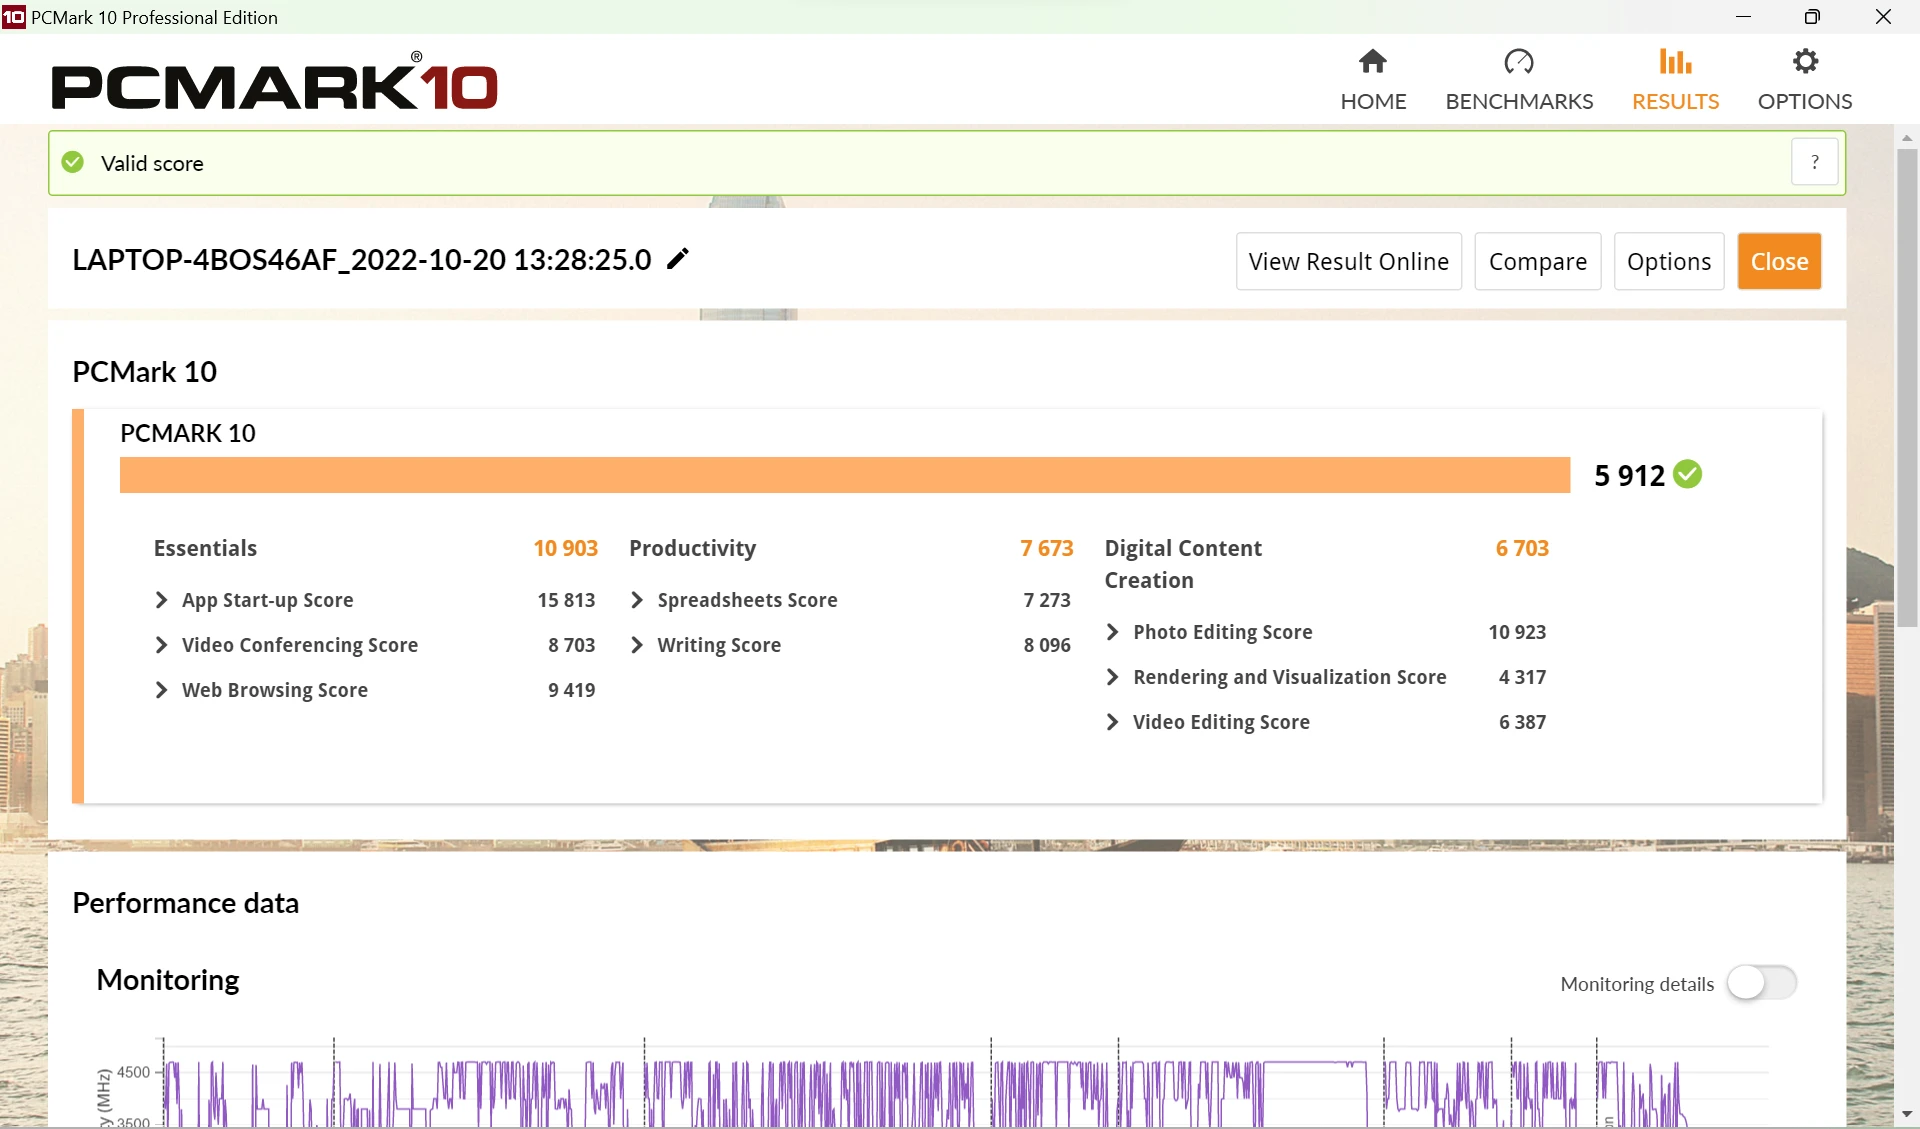Toggle Monitoring details switch
This screenshot has width=1920, height=1129.
click(x=1762, y=983)
